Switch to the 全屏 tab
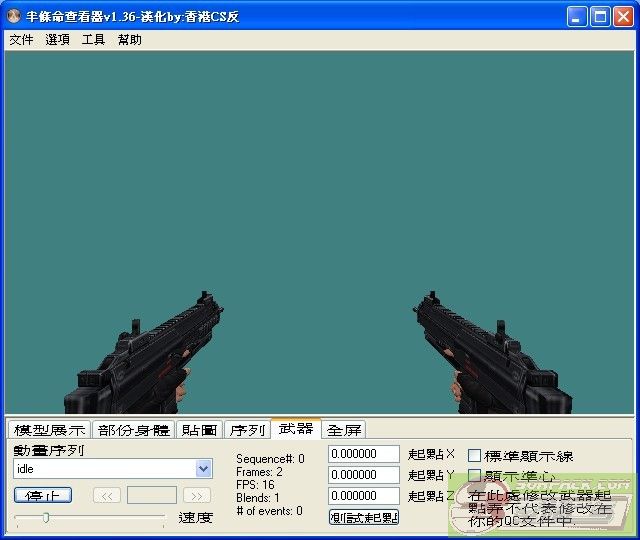The image size is (640, 540). (344, 430)
